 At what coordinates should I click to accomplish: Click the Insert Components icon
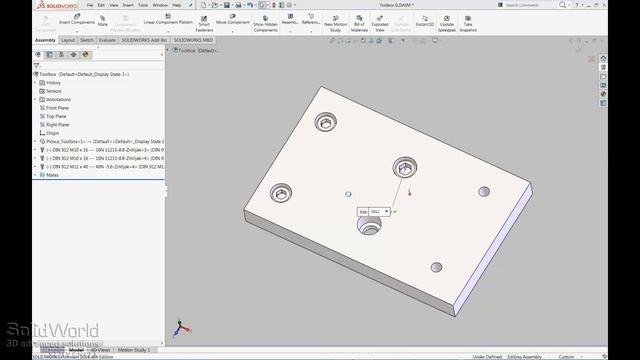[77, 16]
